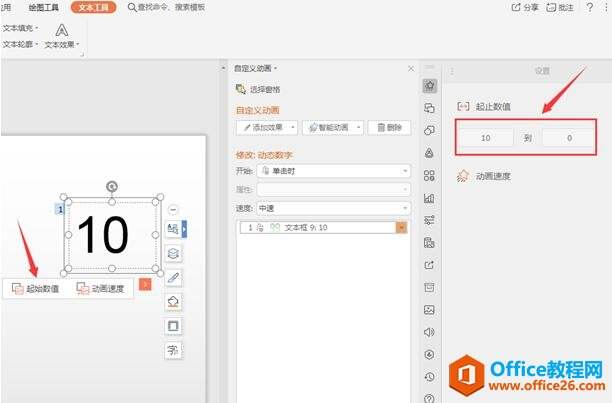The width and height of the screenshot is (612, 403).
Task: Open the 文本填充 dropdown
Action: 20,28
